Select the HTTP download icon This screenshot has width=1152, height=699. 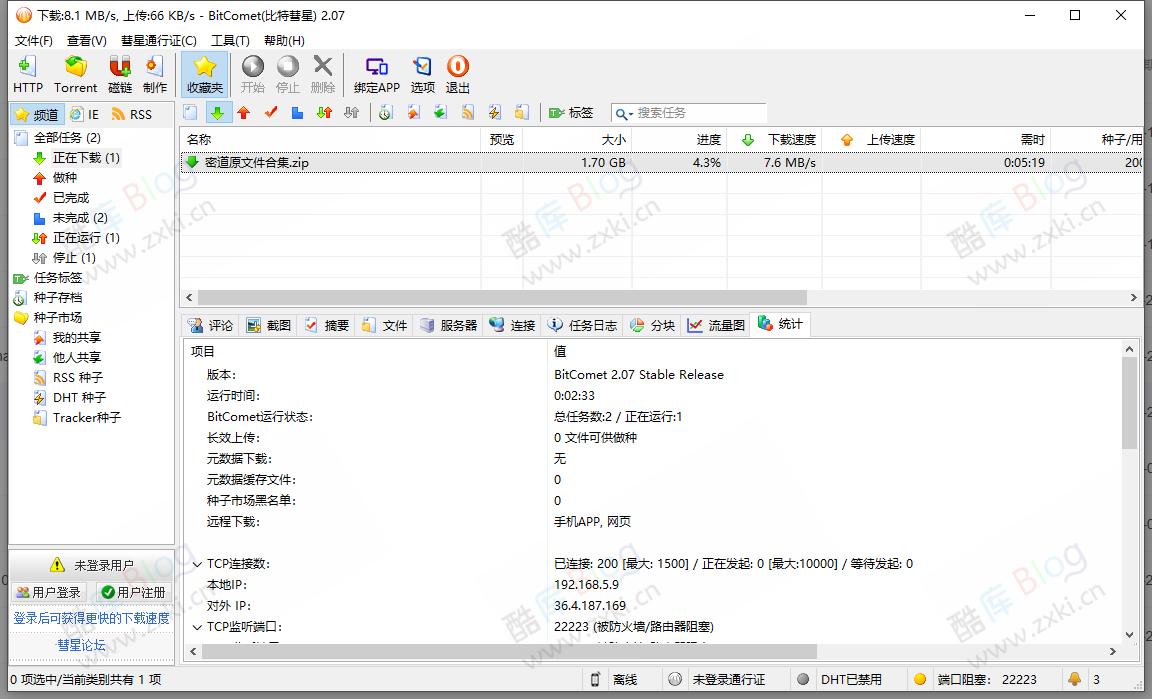click(x=27, y=73)
